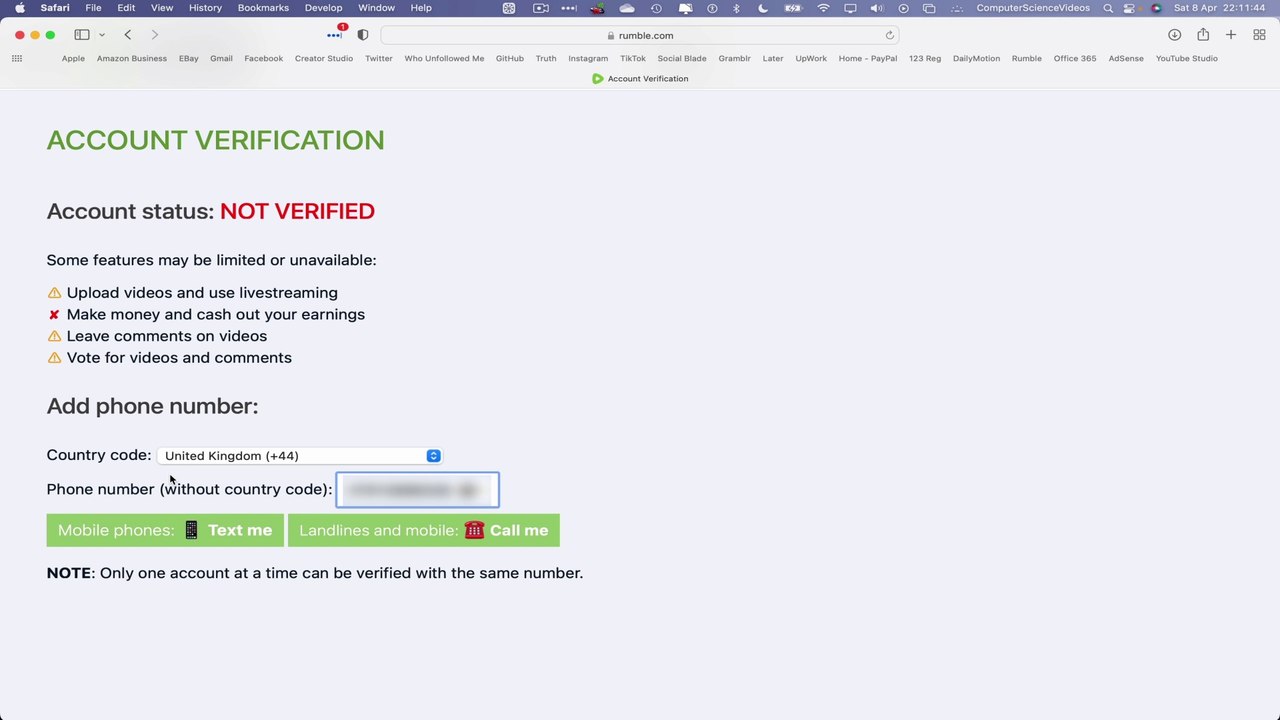This screenshot has height=720, width=1280.
Task: Open the cloud menu bar icon
Action: tap(627, 8)
